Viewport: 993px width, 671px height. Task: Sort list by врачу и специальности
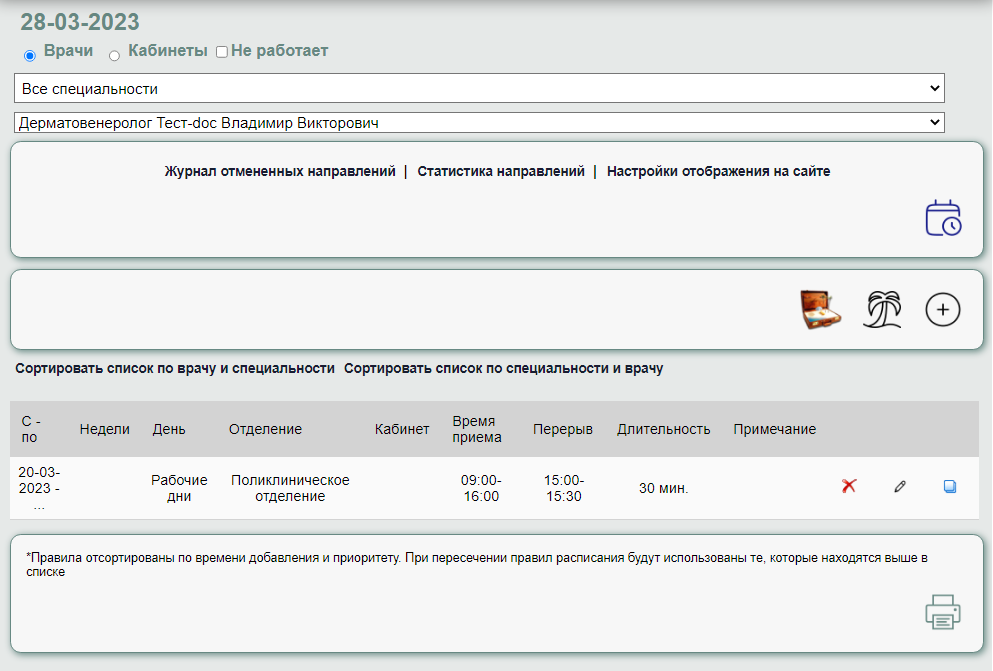[175, 368]
